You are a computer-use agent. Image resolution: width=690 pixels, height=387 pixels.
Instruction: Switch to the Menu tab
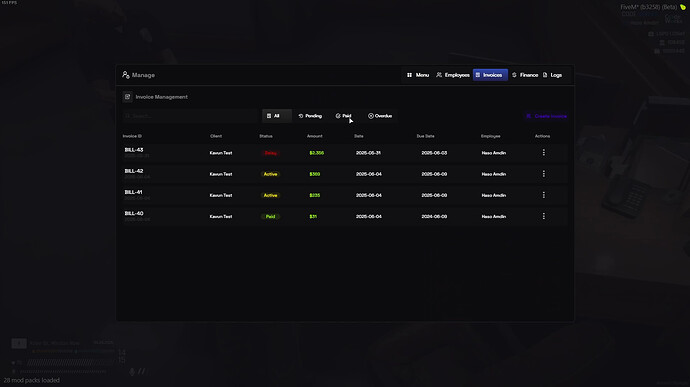pos(418,75)
